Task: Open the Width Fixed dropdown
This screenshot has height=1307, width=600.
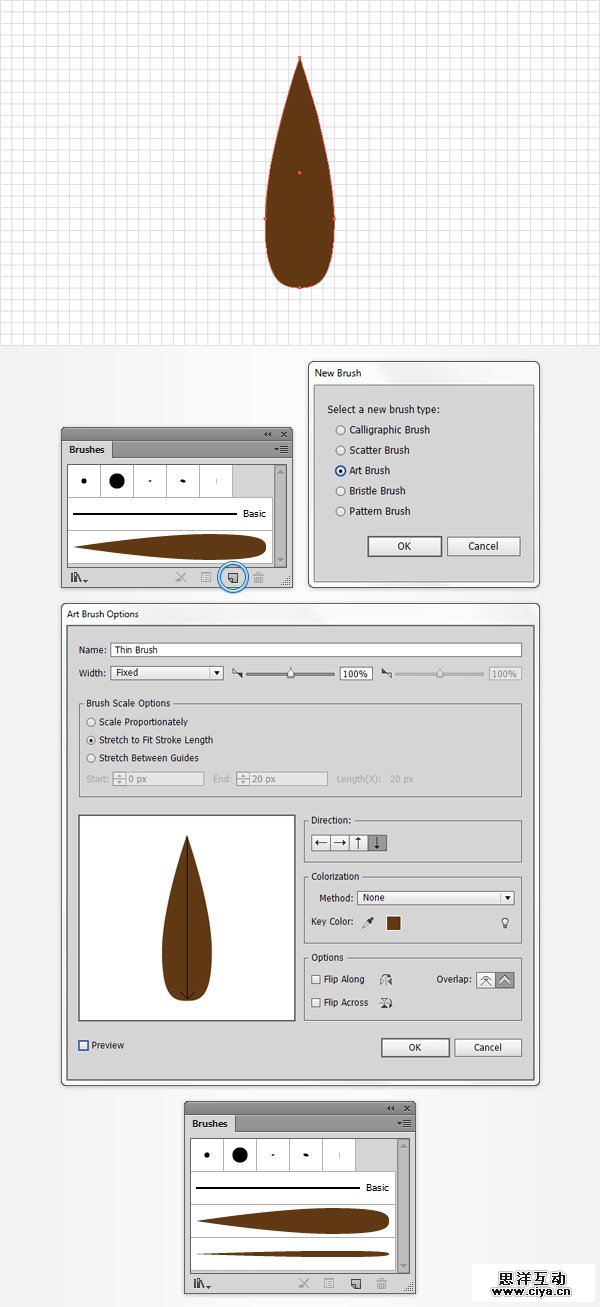Action: pyautogui.click(x=167, y=673)
